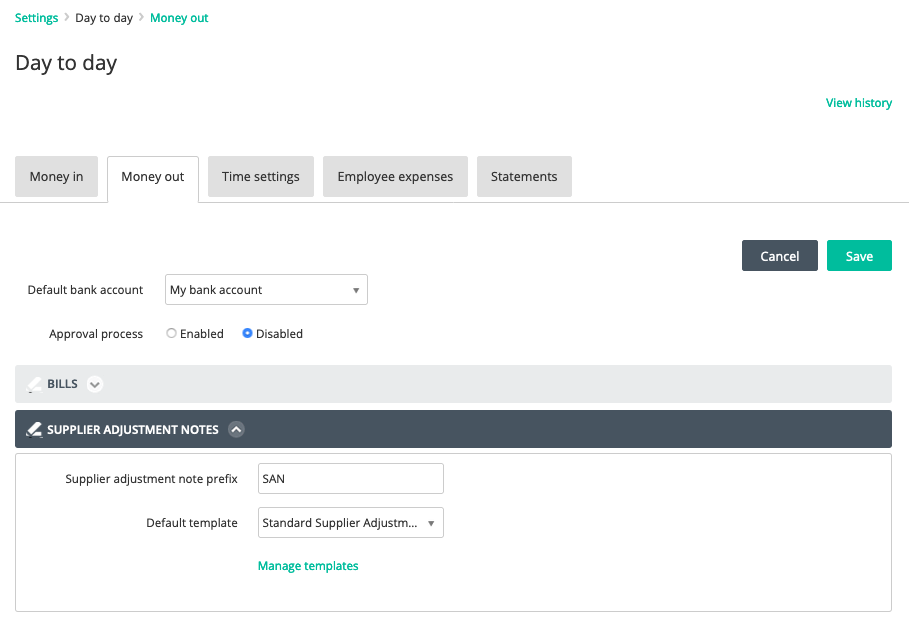
Task: Open the Employee expenses tab
Action: point(395,176)
